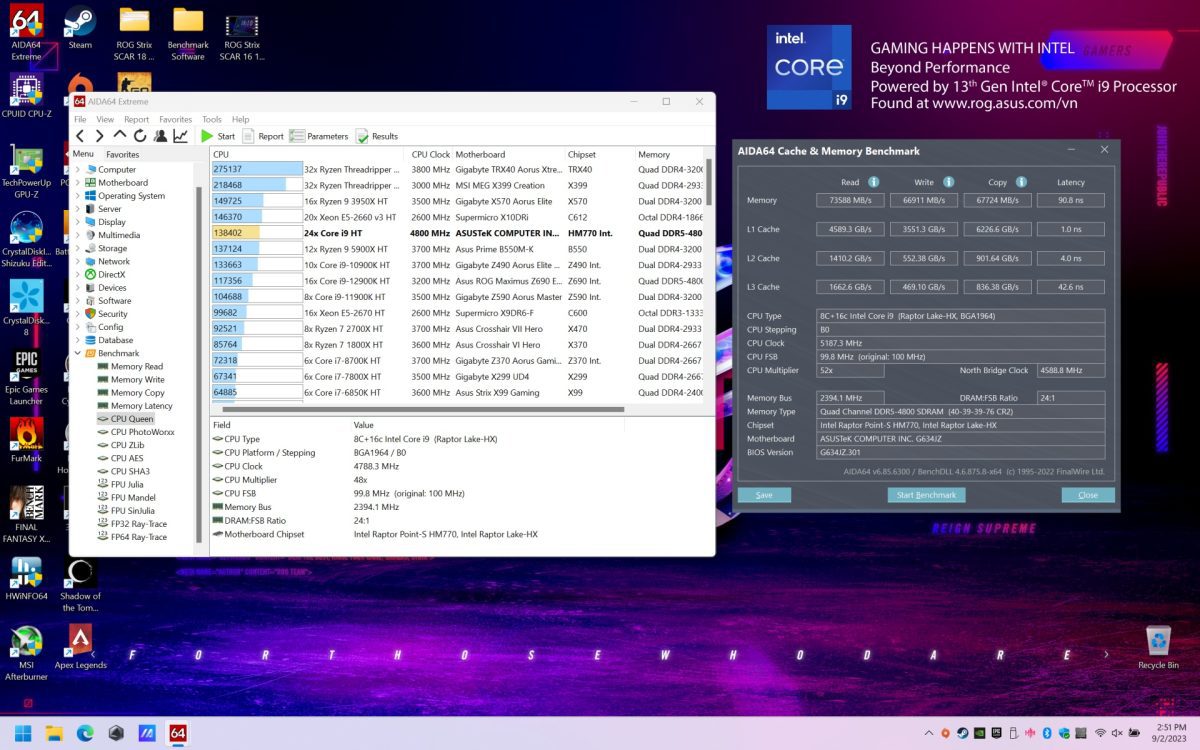The width and height of the screenshot is (1200, 750).
Task: Select DirectX in the sidebar tree
Action: [106, 274]
